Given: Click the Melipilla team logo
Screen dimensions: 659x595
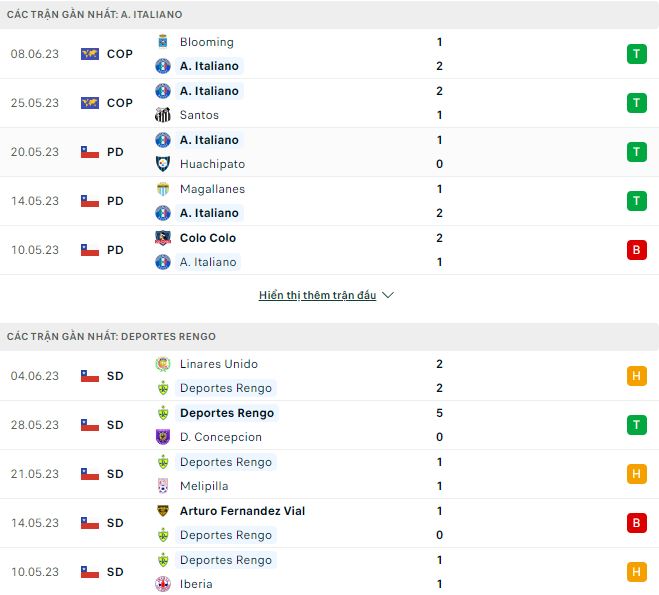Looking at the screenshot, I should pyautogui.click(x=163, y=486).
